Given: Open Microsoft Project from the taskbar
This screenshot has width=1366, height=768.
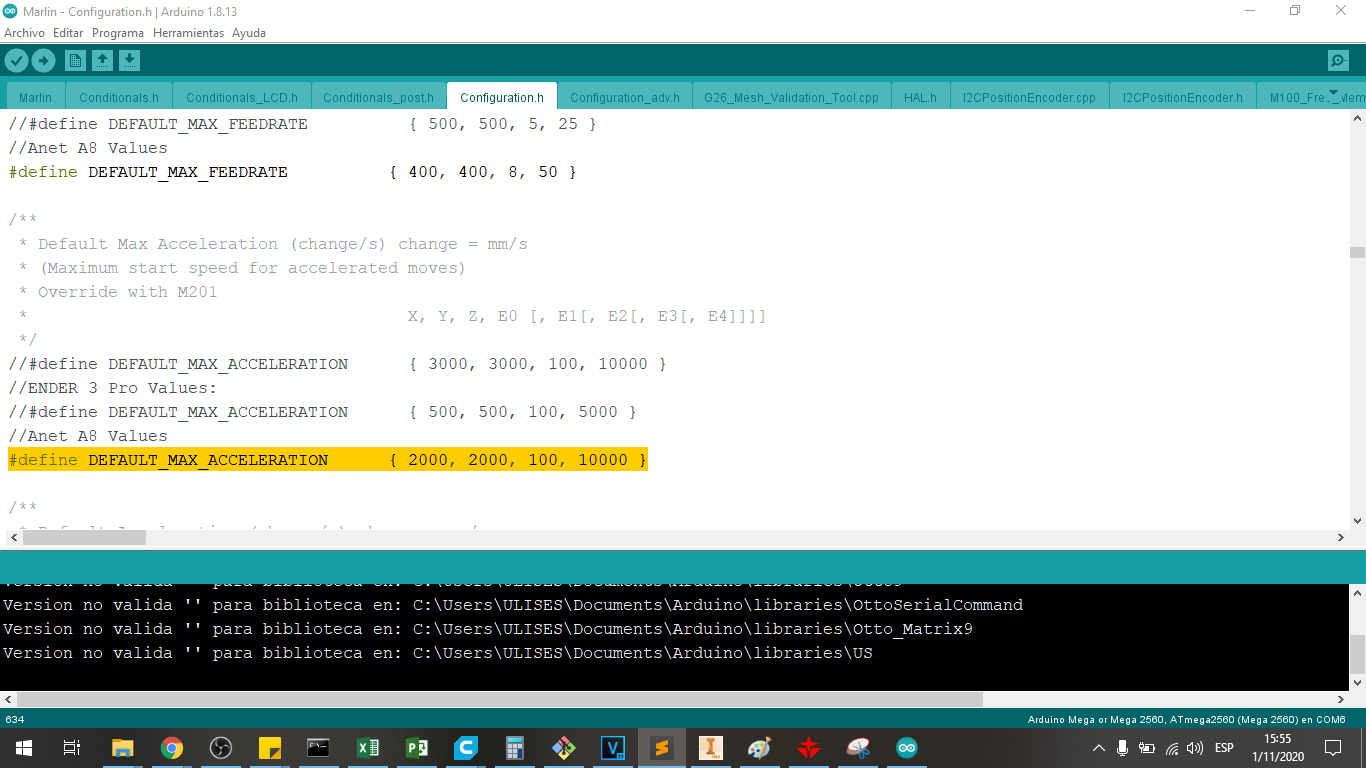Looking at the screenshot, I should [417, 748].
